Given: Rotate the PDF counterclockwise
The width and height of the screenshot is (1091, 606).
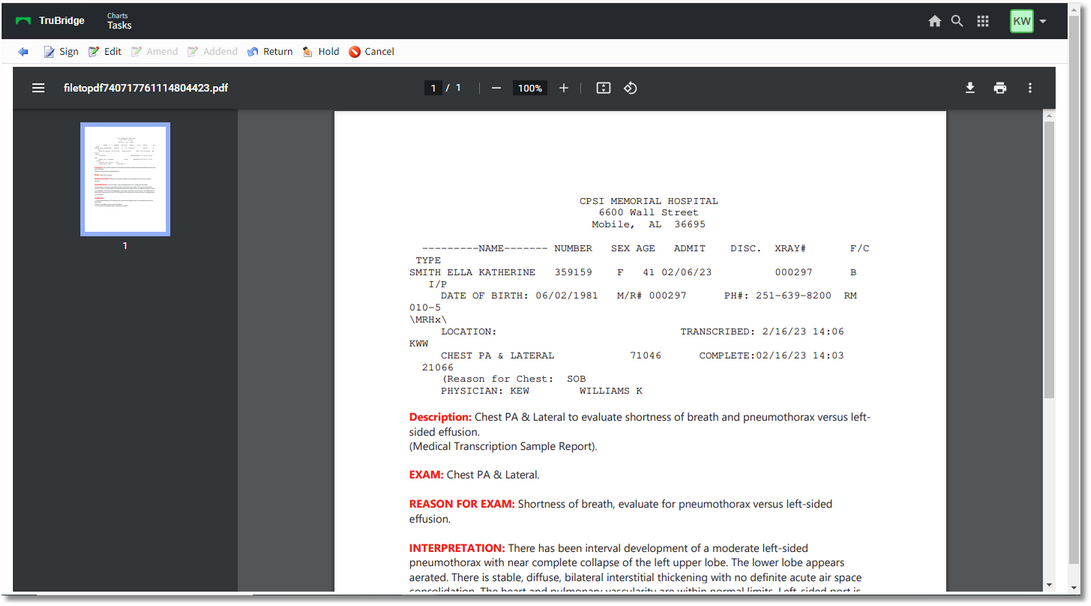Looking at the screenshot, I should click(x=630, y=88).
